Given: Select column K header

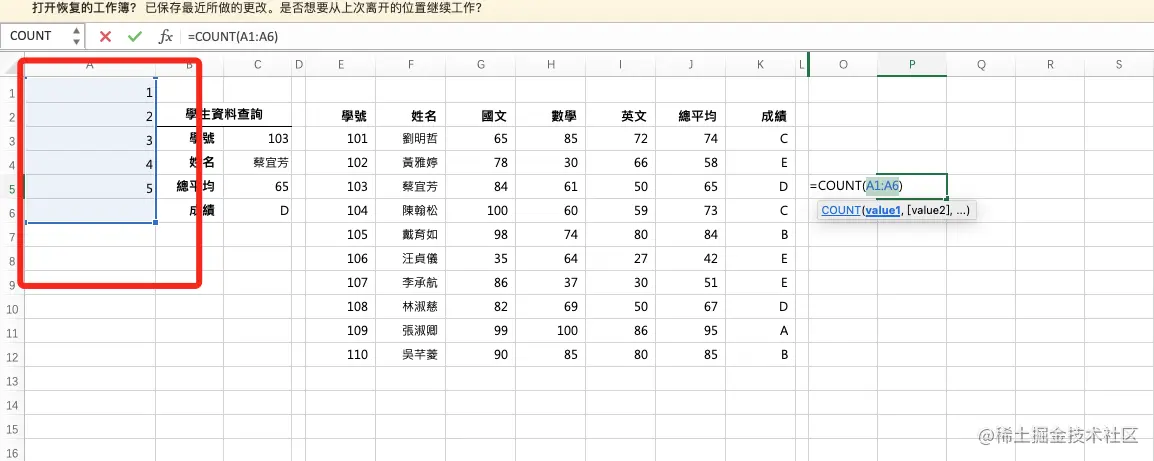Looking at the screenshot, I should (x=760, y=65).
